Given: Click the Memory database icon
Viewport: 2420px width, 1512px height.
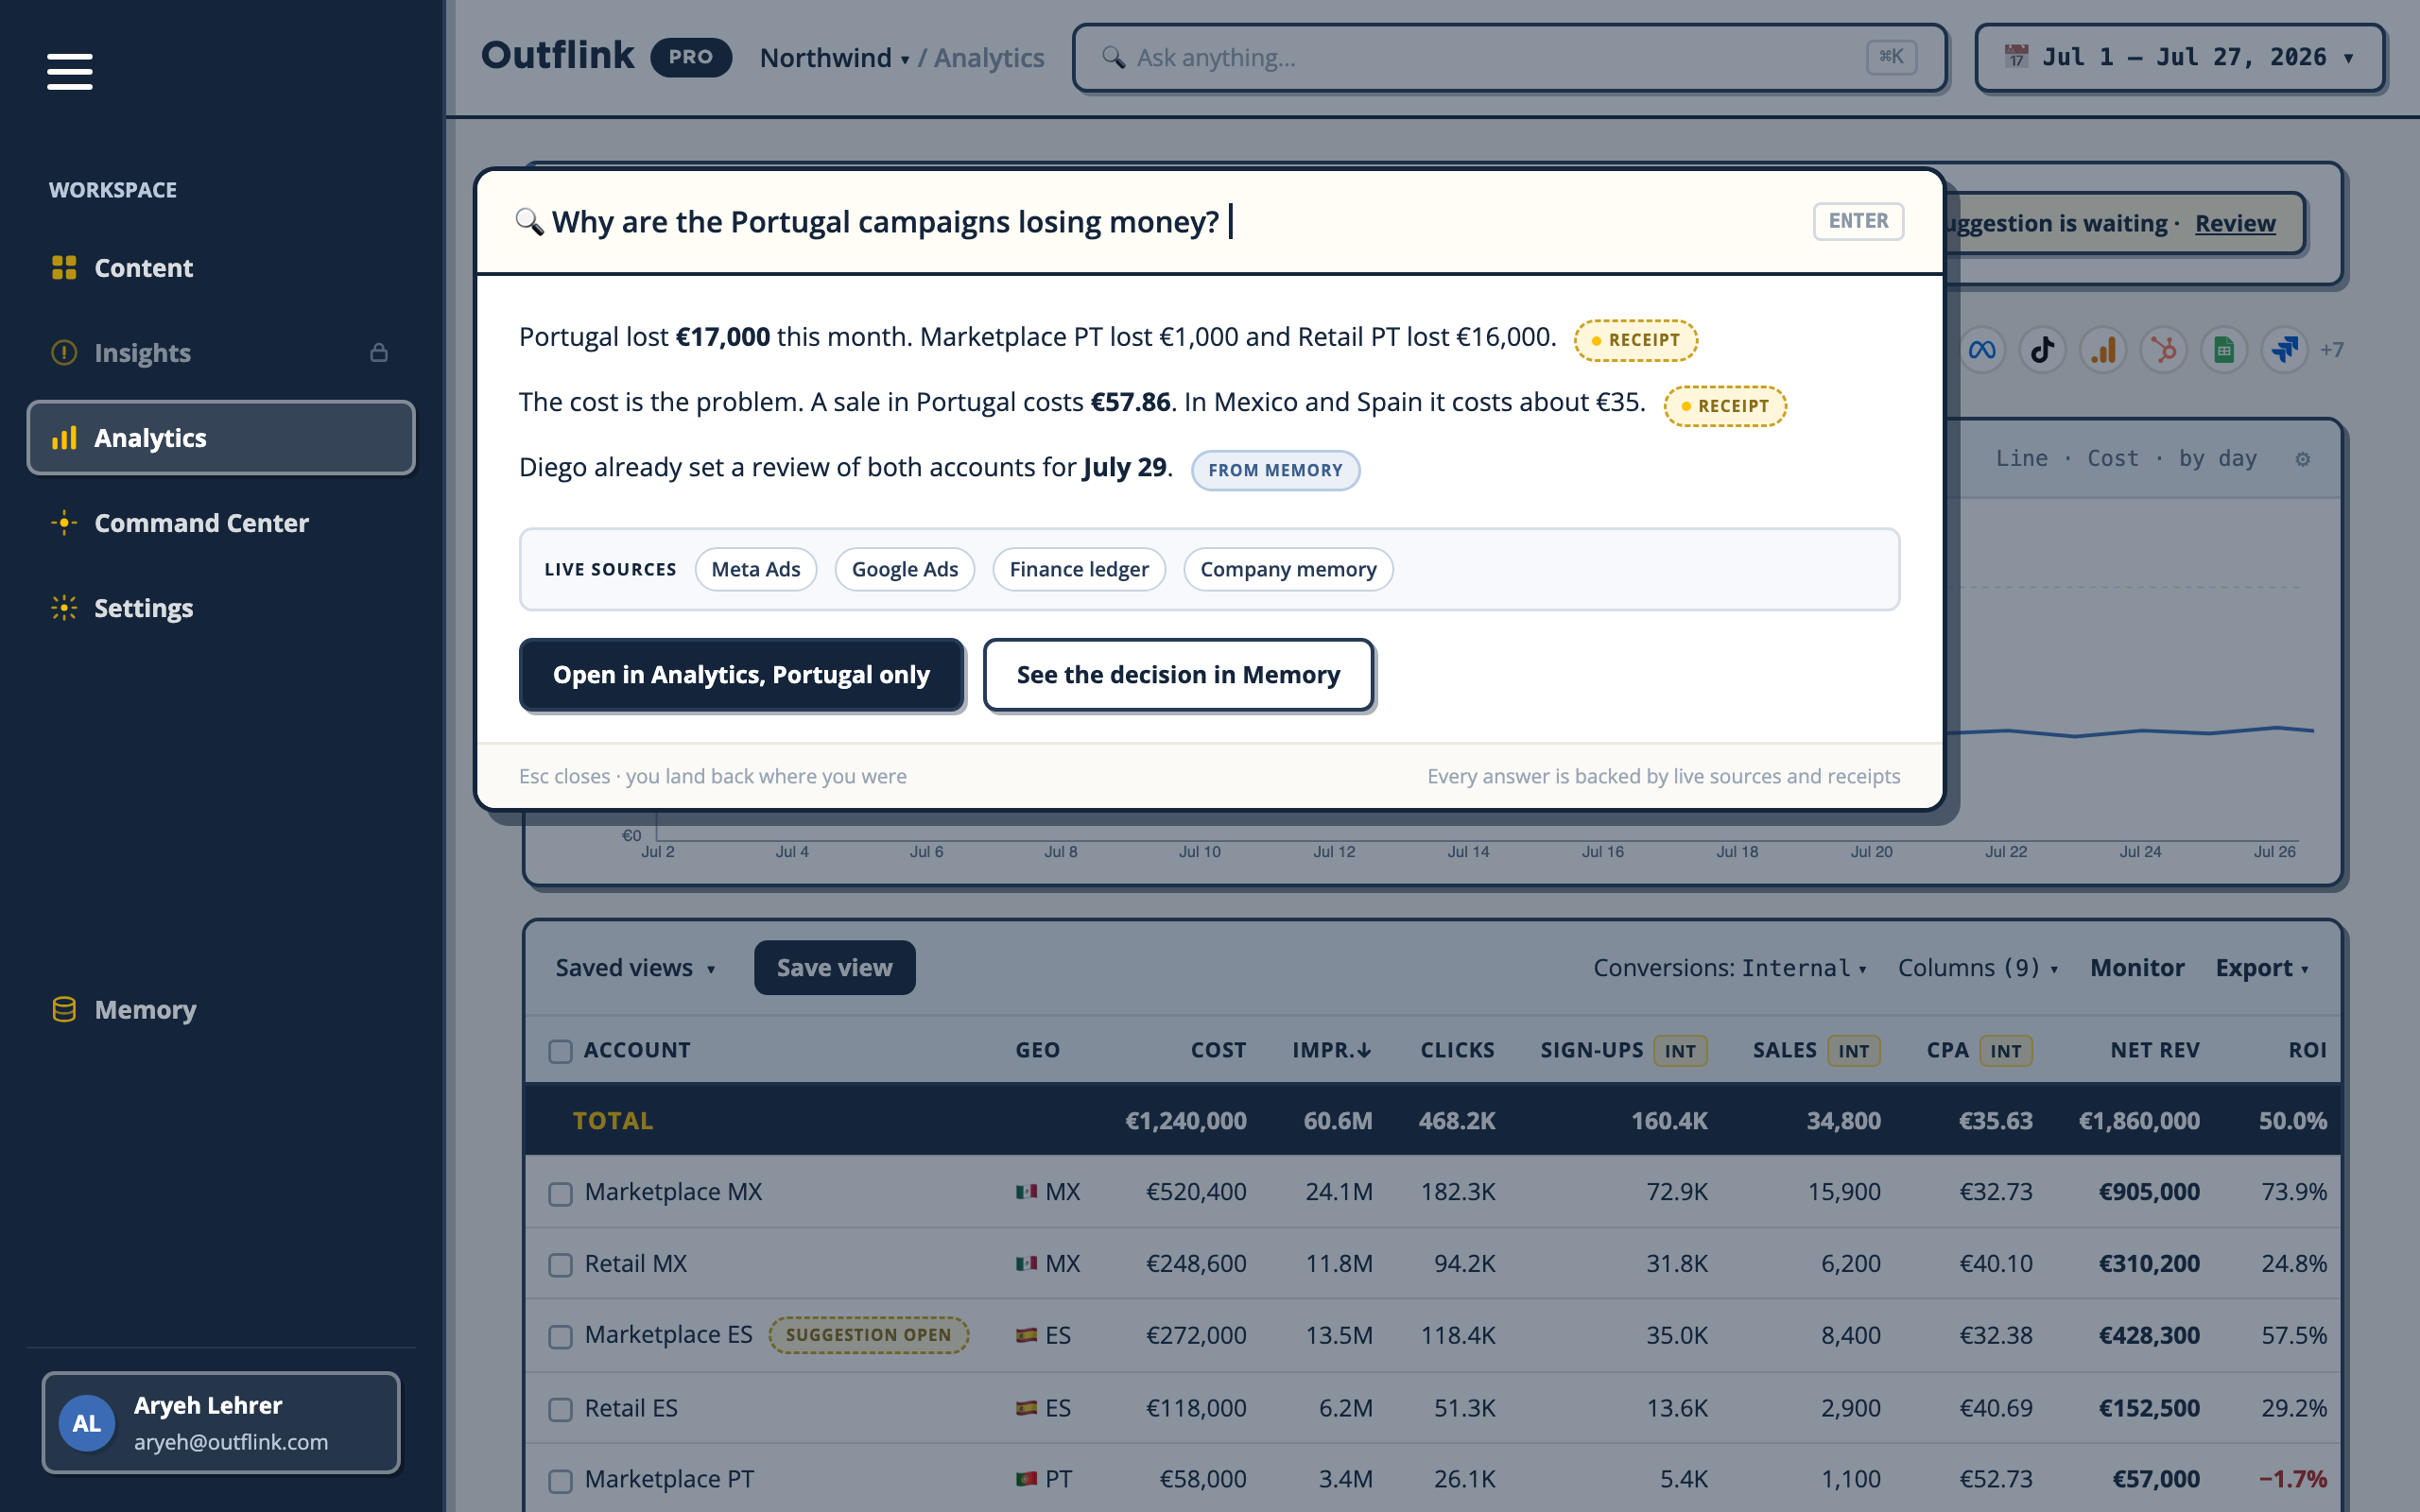Looking at the screenshot, I should coord(64,1010).
